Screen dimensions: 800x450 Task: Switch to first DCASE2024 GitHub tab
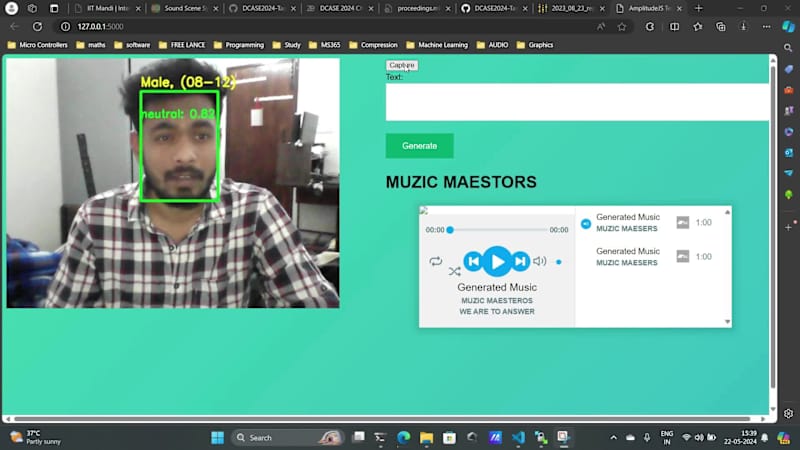262,9
